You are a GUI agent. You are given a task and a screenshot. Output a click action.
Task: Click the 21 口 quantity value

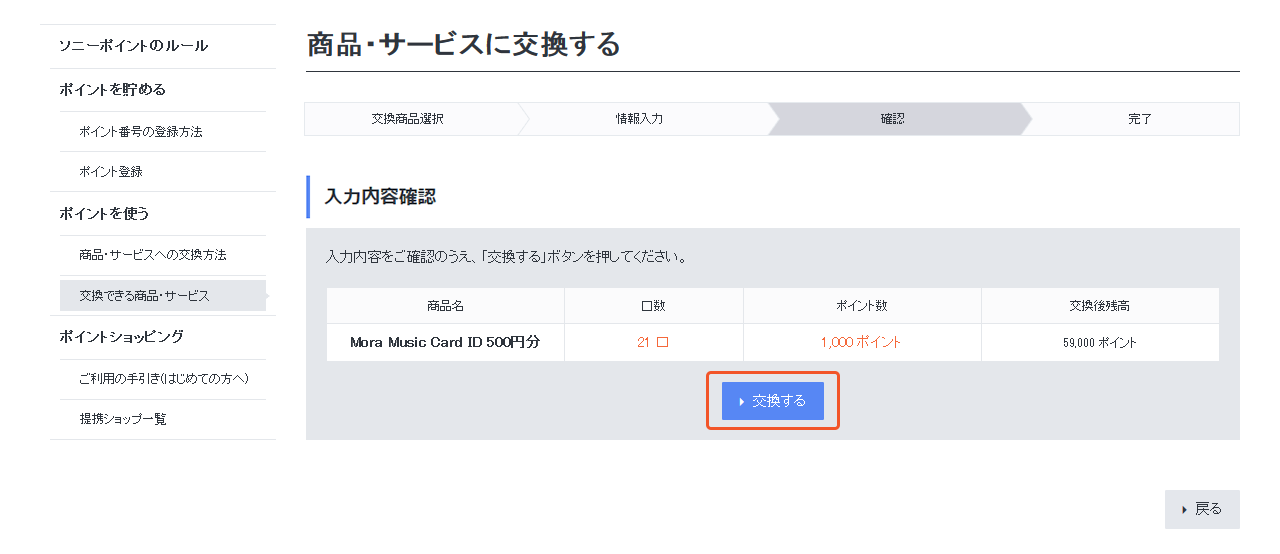coord(652,342)
